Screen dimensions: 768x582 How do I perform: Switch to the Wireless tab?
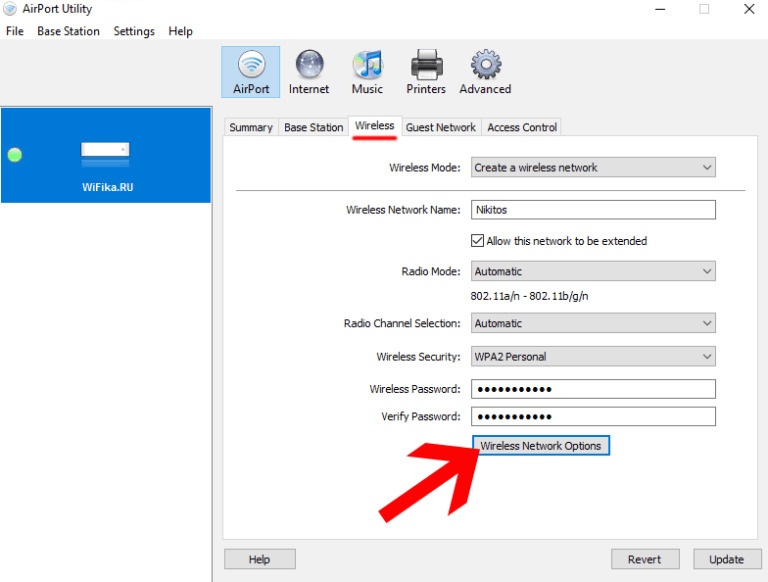pyautogui.click(x=375, y=126)
